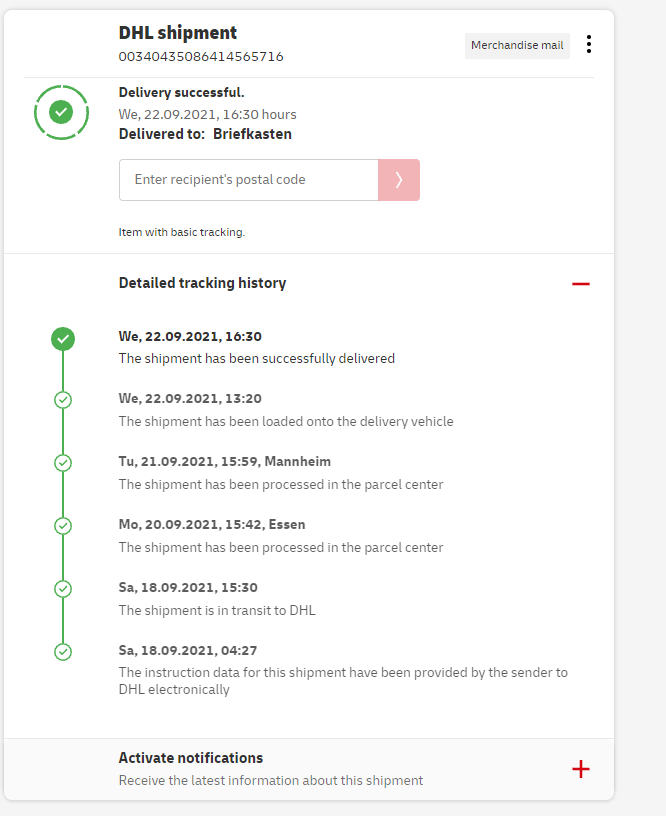This screenshot has width=666, height=818.
Task: Click the DHL shipment title
Action: point(178,33)
